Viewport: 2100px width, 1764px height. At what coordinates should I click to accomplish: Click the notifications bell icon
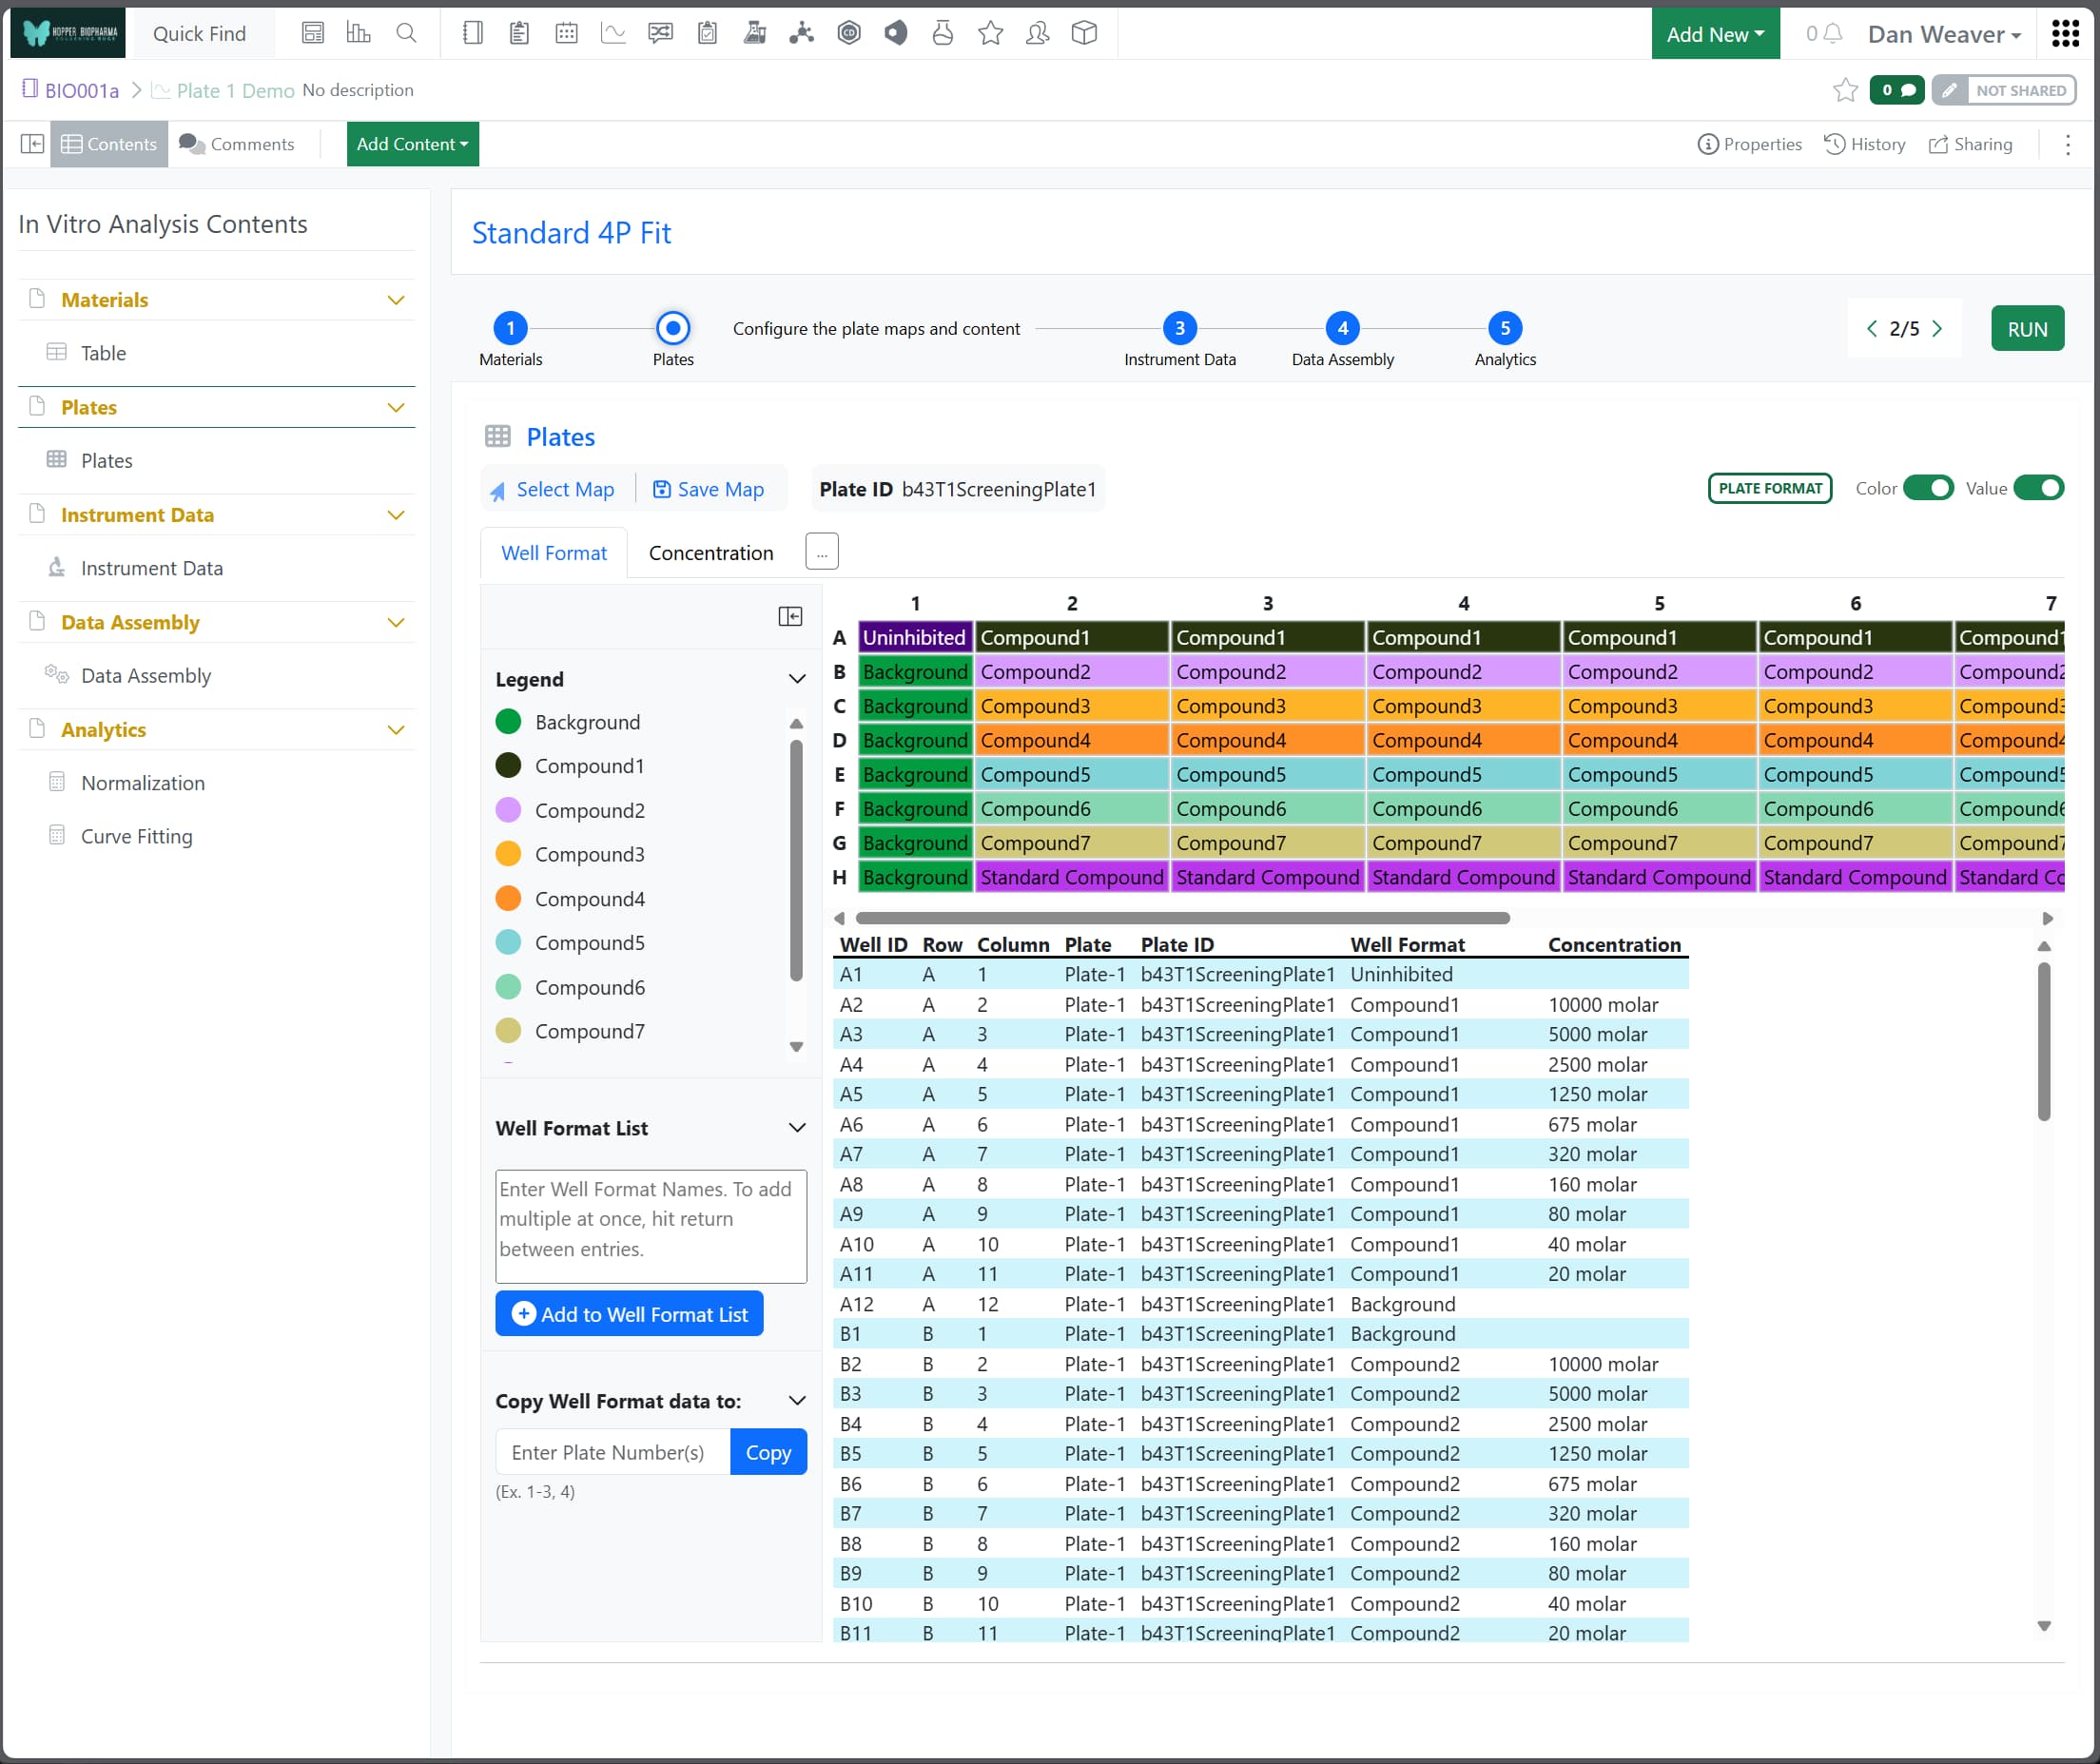(1833, 33)
